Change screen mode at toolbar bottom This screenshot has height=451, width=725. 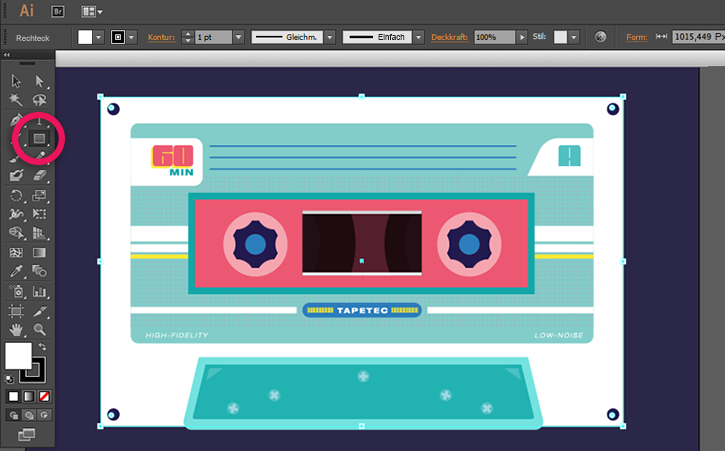click(26, 434)
